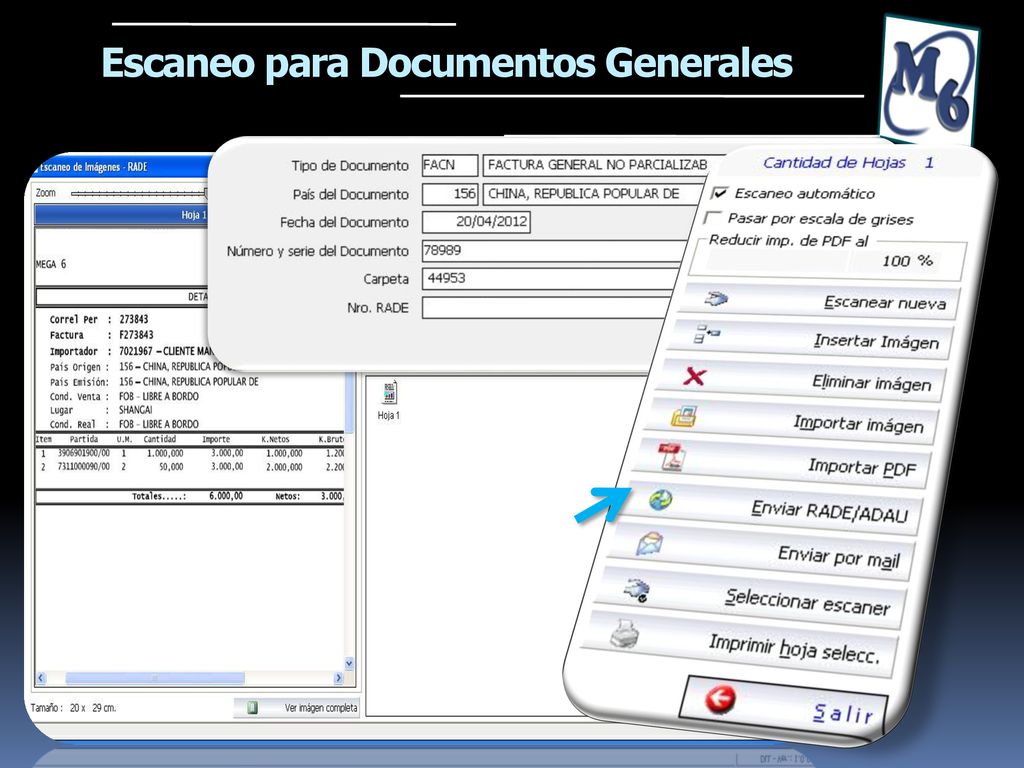Click partida 3906901900/00 in scanned table
The height and width of the screenshot is (768, 1024).
[84, 453]
